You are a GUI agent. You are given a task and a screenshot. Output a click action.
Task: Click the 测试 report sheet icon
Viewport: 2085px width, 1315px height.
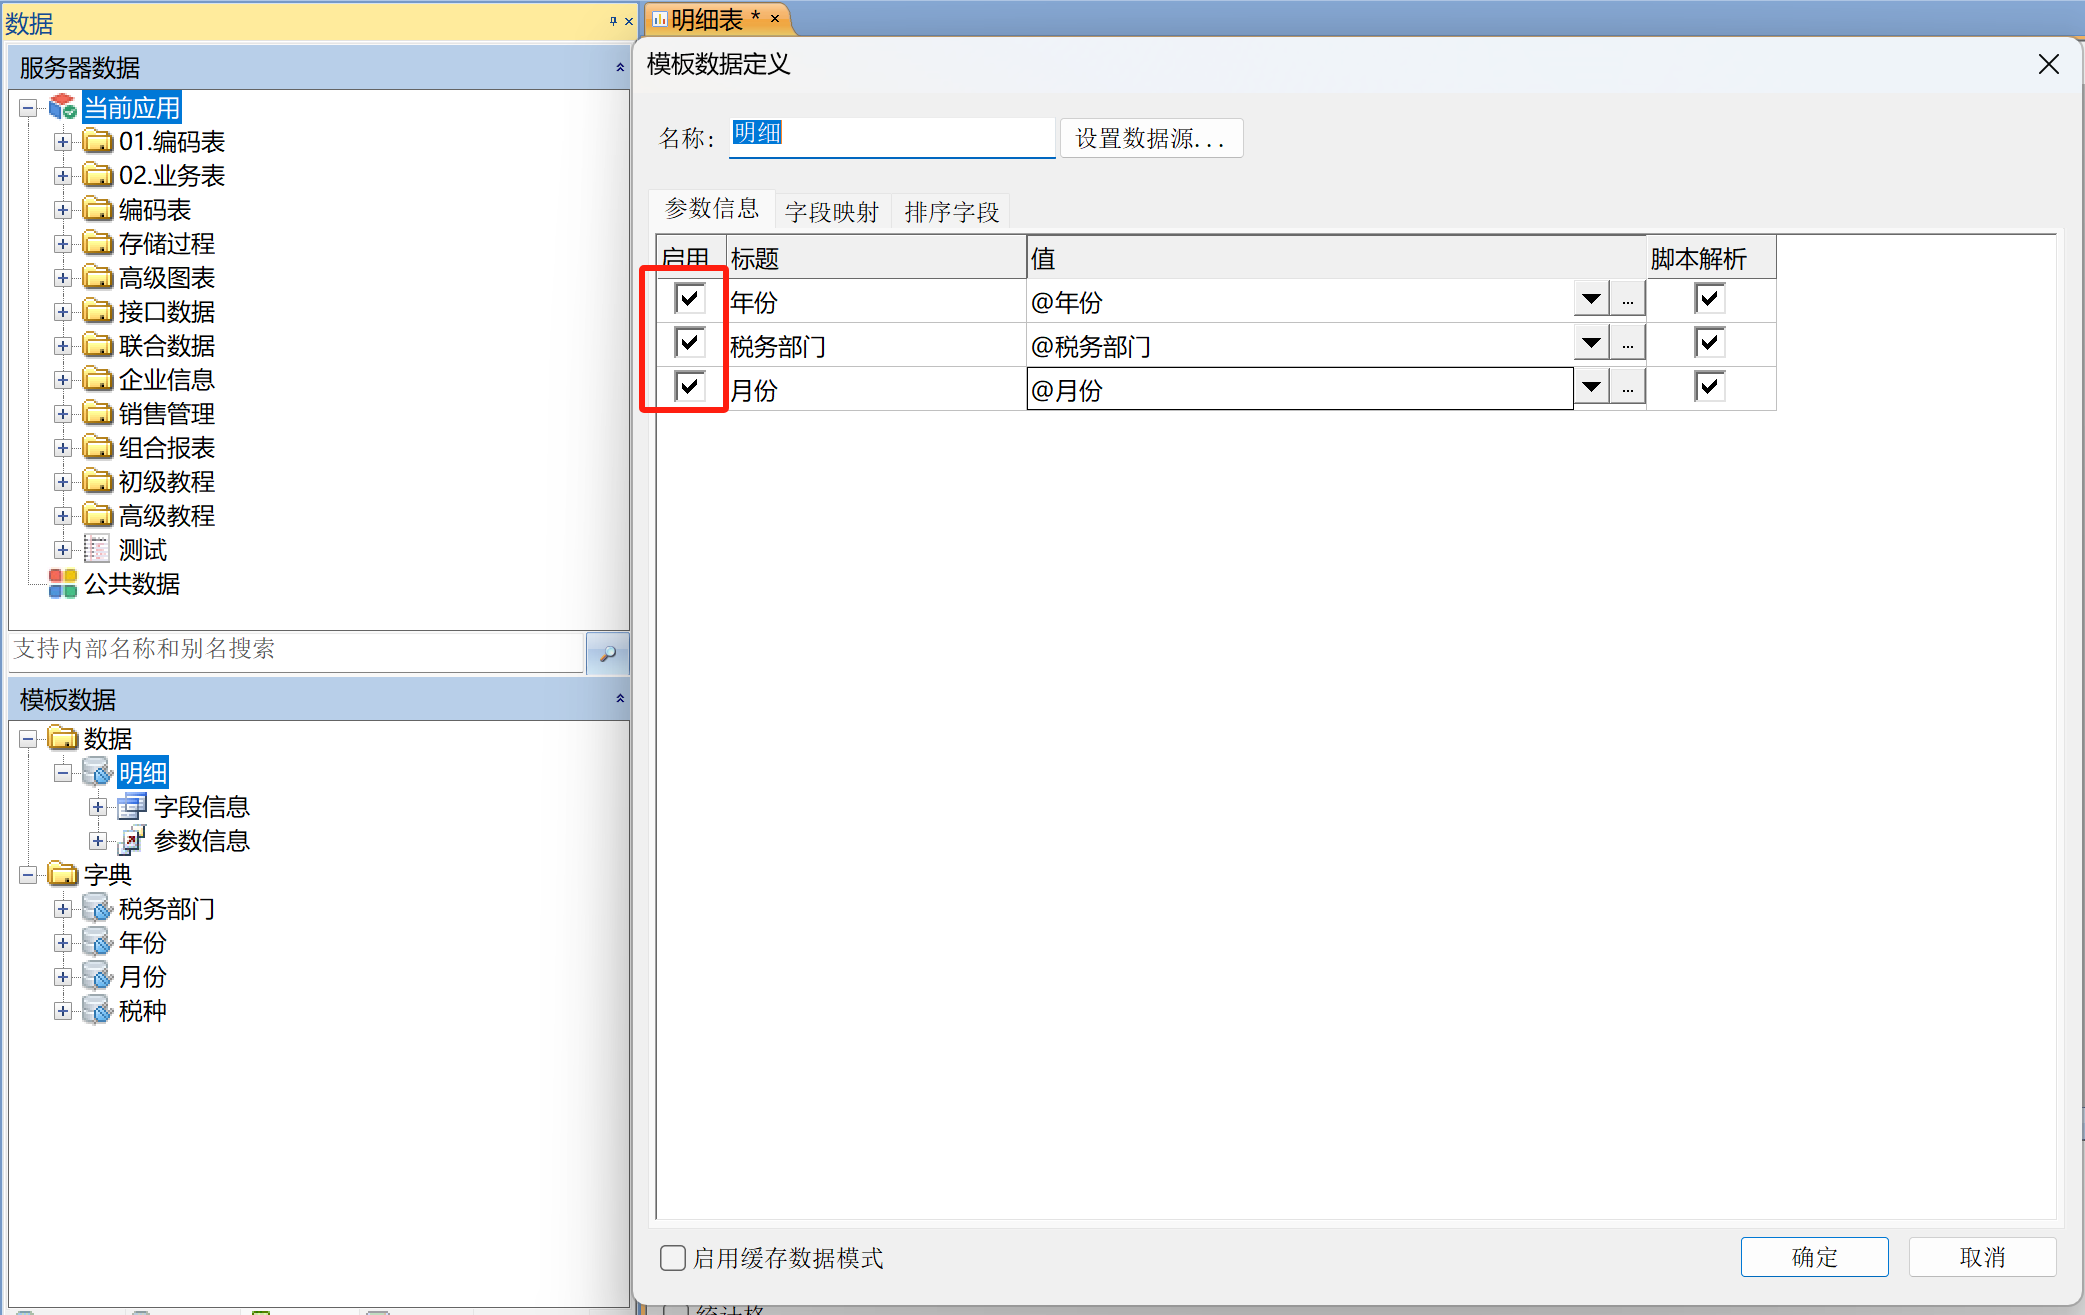(x=97, y=549)
